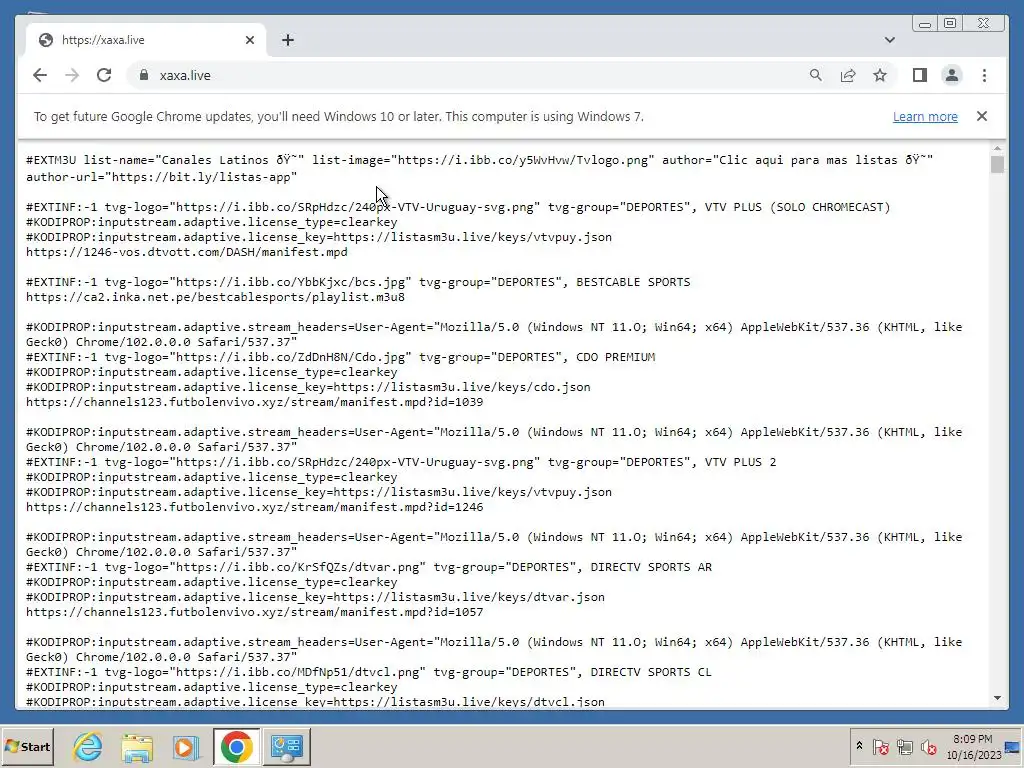This screenshot has width=1024, height=768.
Task: Click the scrollbar down arrow
Action: 997,698
